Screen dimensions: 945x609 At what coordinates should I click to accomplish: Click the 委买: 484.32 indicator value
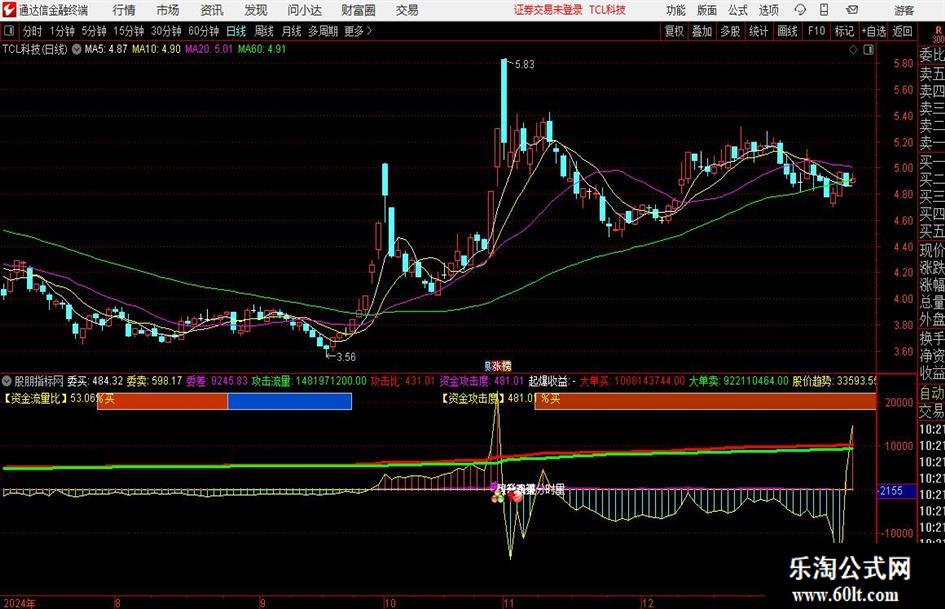pos(95,381)
